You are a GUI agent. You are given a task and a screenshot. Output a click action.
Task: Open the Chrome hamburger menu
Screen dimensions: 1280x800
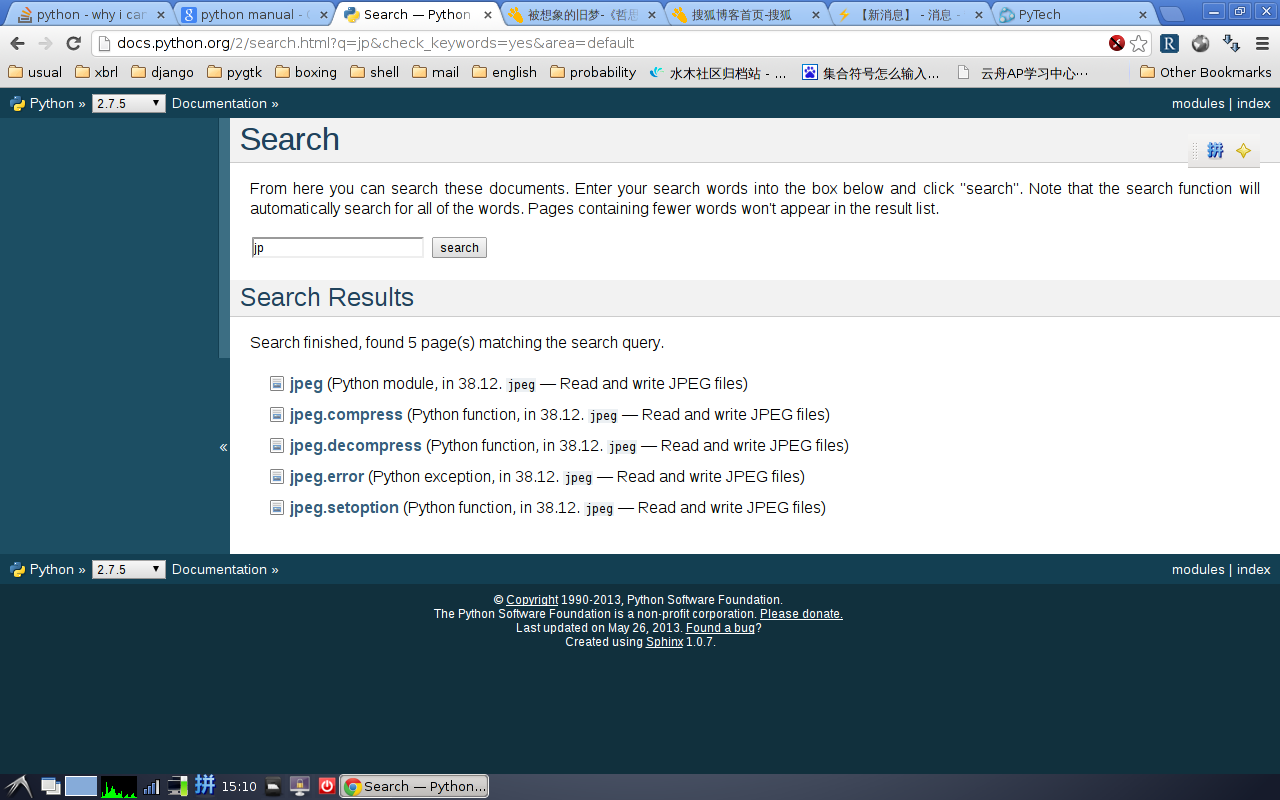[x=1262, y=43]
